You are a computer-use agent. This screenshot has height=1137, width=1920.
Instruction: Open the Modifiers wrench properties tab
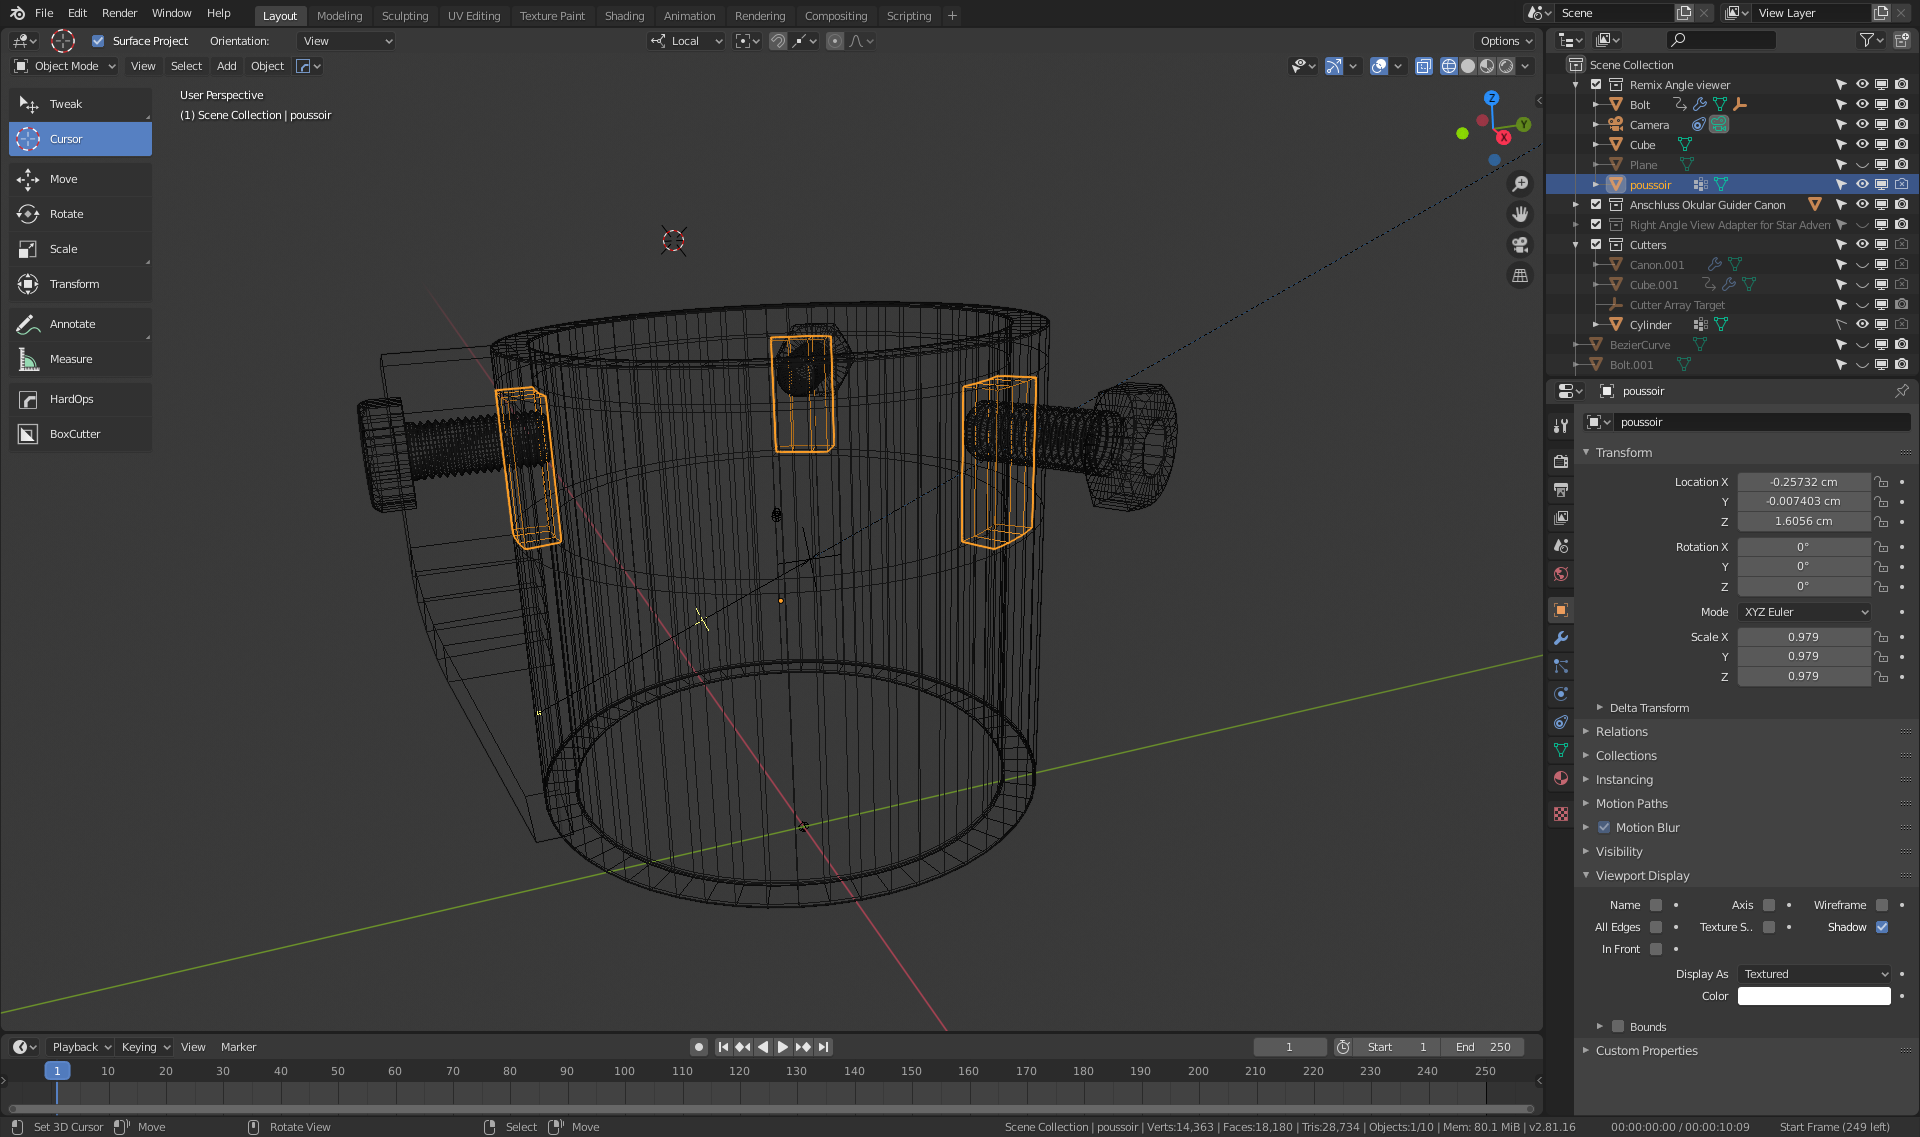[x=1560, y=638]
